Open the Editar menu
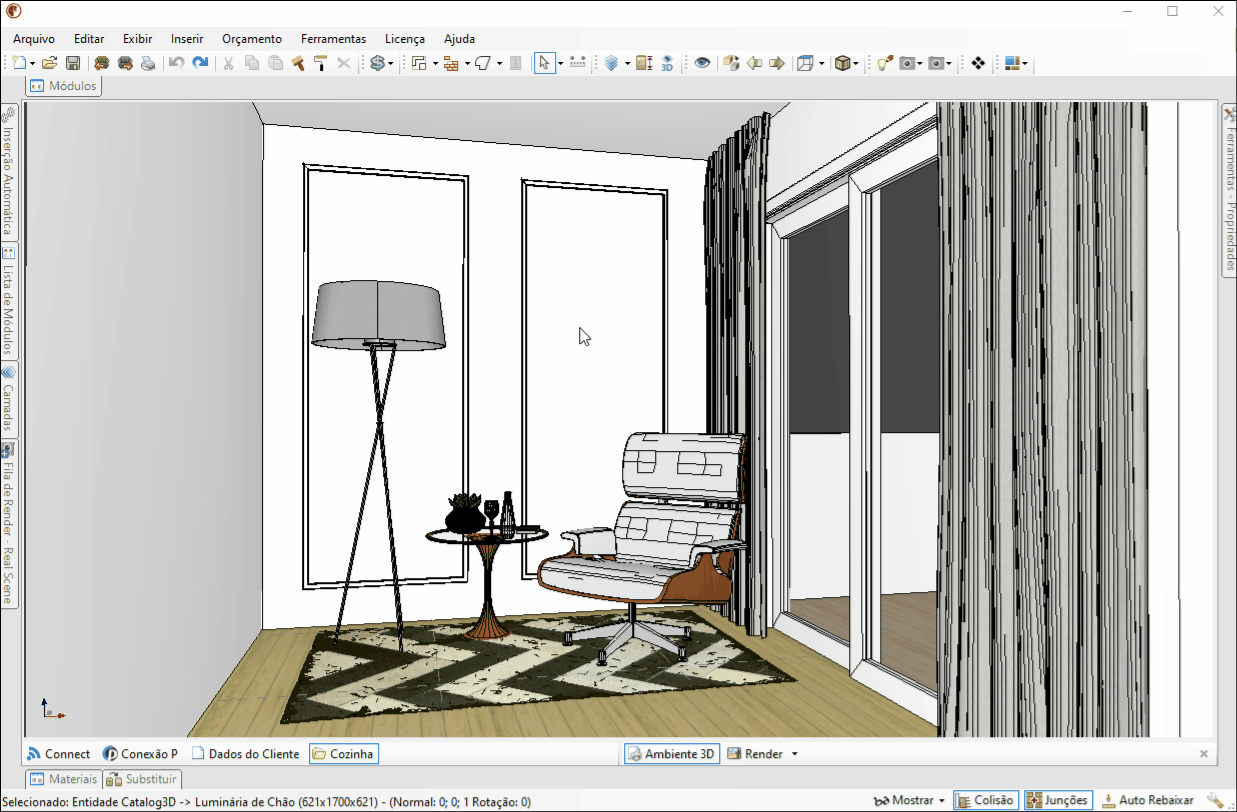 [x=89, y=39]
